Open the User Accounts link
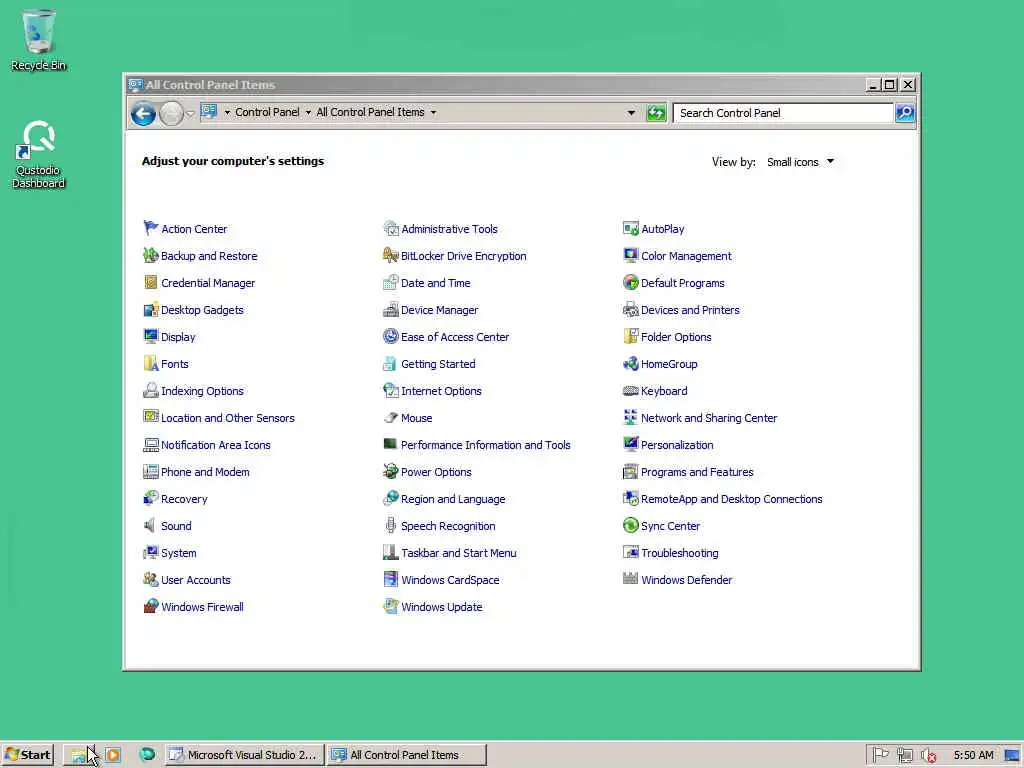Image resolution: width=1024 pixels, height=768 pixels. pyautogui.click(x=196, y=580)
